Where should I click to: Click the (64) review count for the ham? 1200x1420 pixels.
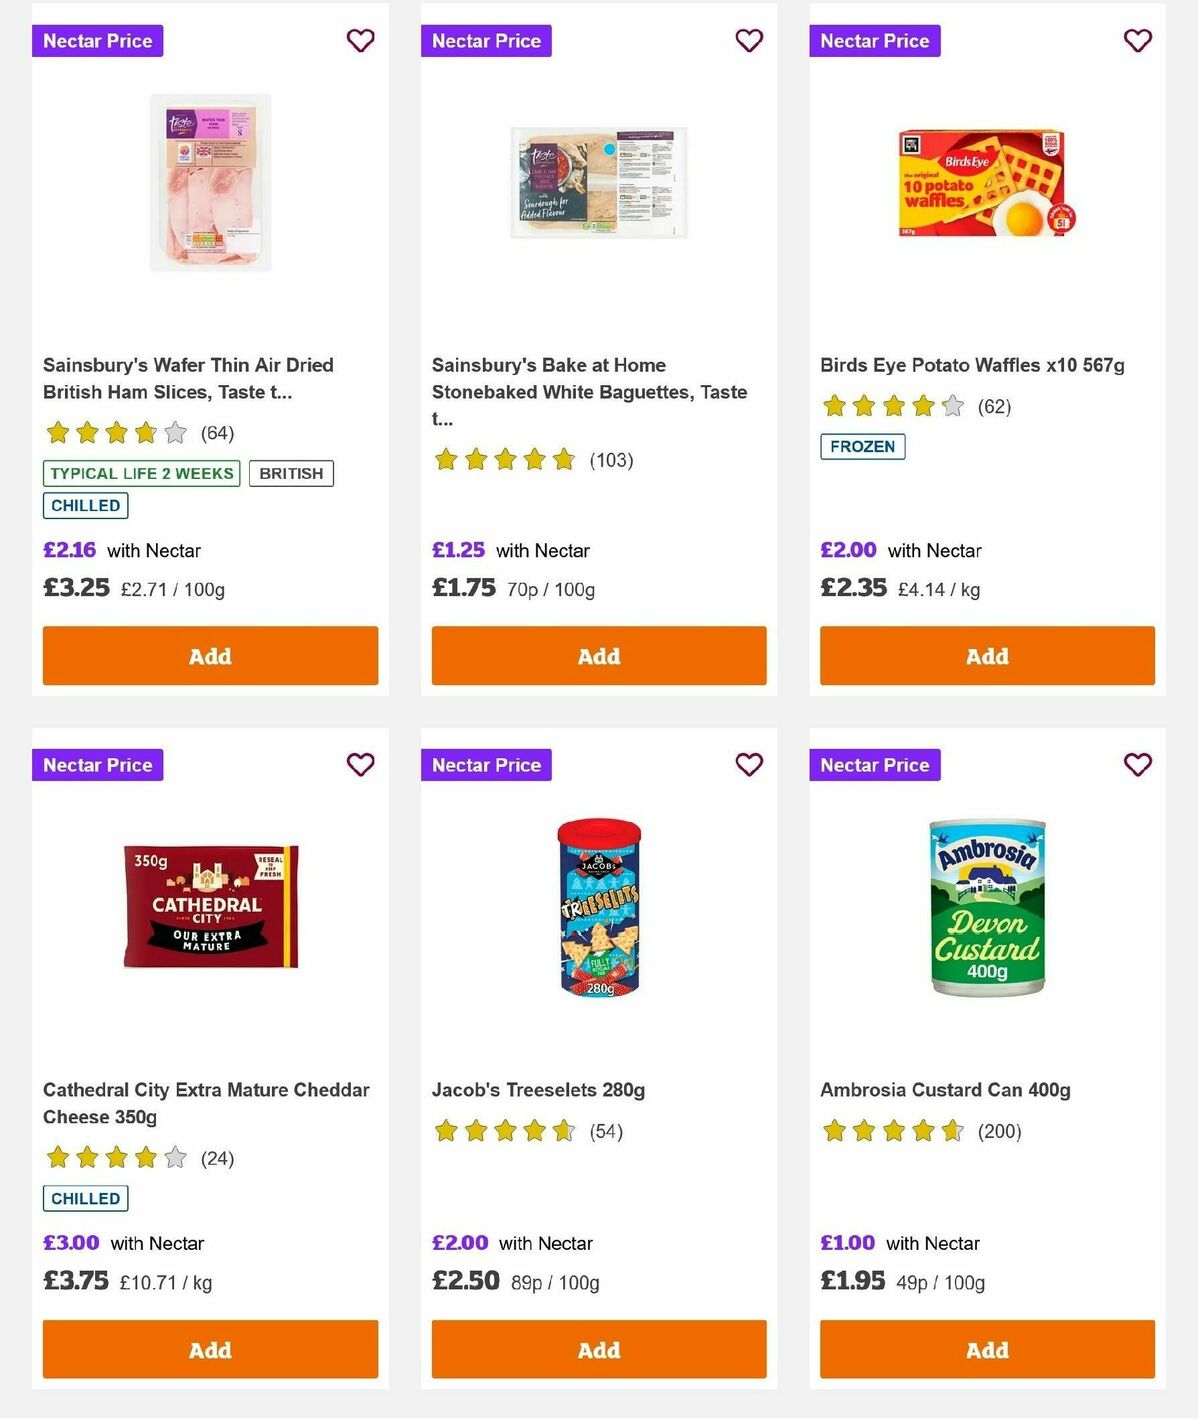[x=217, y=433]
